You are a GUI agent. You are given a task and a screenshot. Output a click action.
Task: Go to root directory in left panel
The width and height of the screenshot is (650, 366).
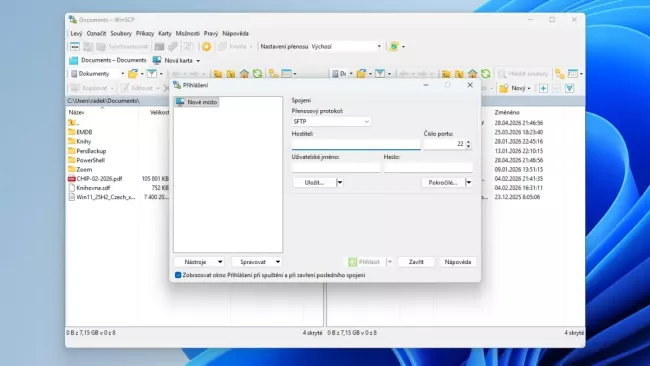(231, 74)
